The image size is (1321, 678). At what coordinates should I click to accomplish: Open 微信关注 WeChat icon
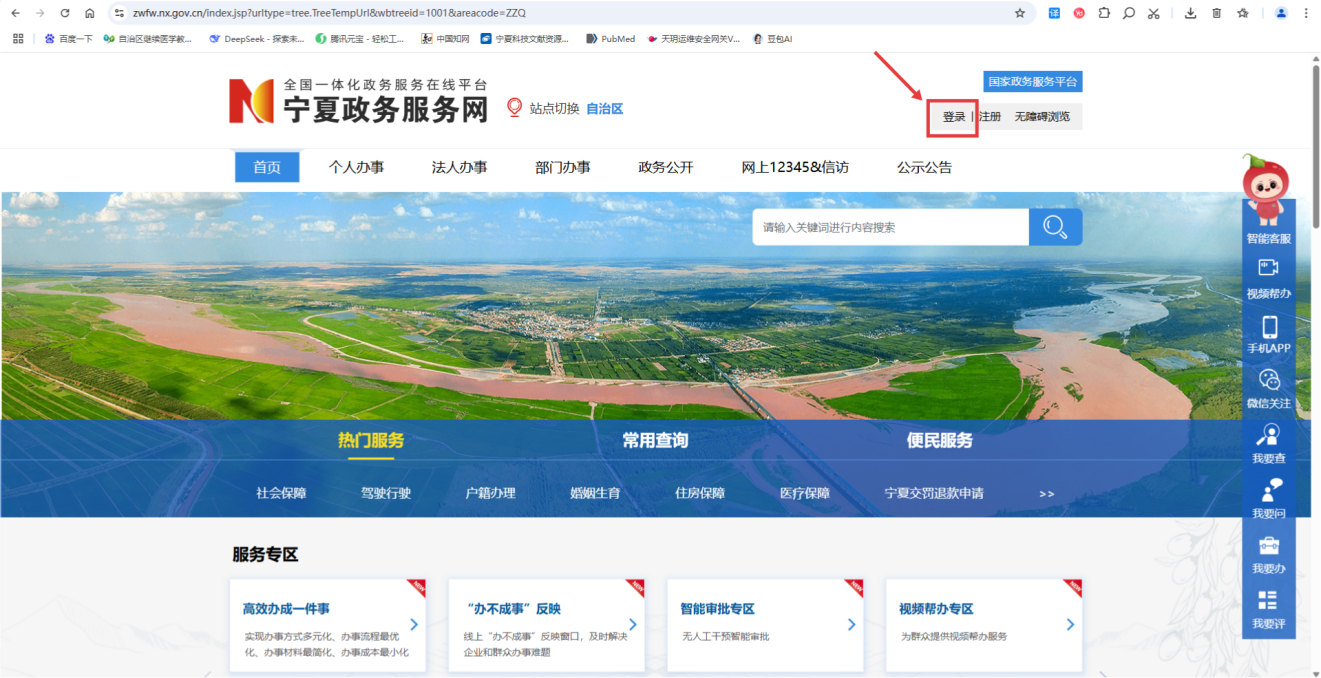(1268, 380)
